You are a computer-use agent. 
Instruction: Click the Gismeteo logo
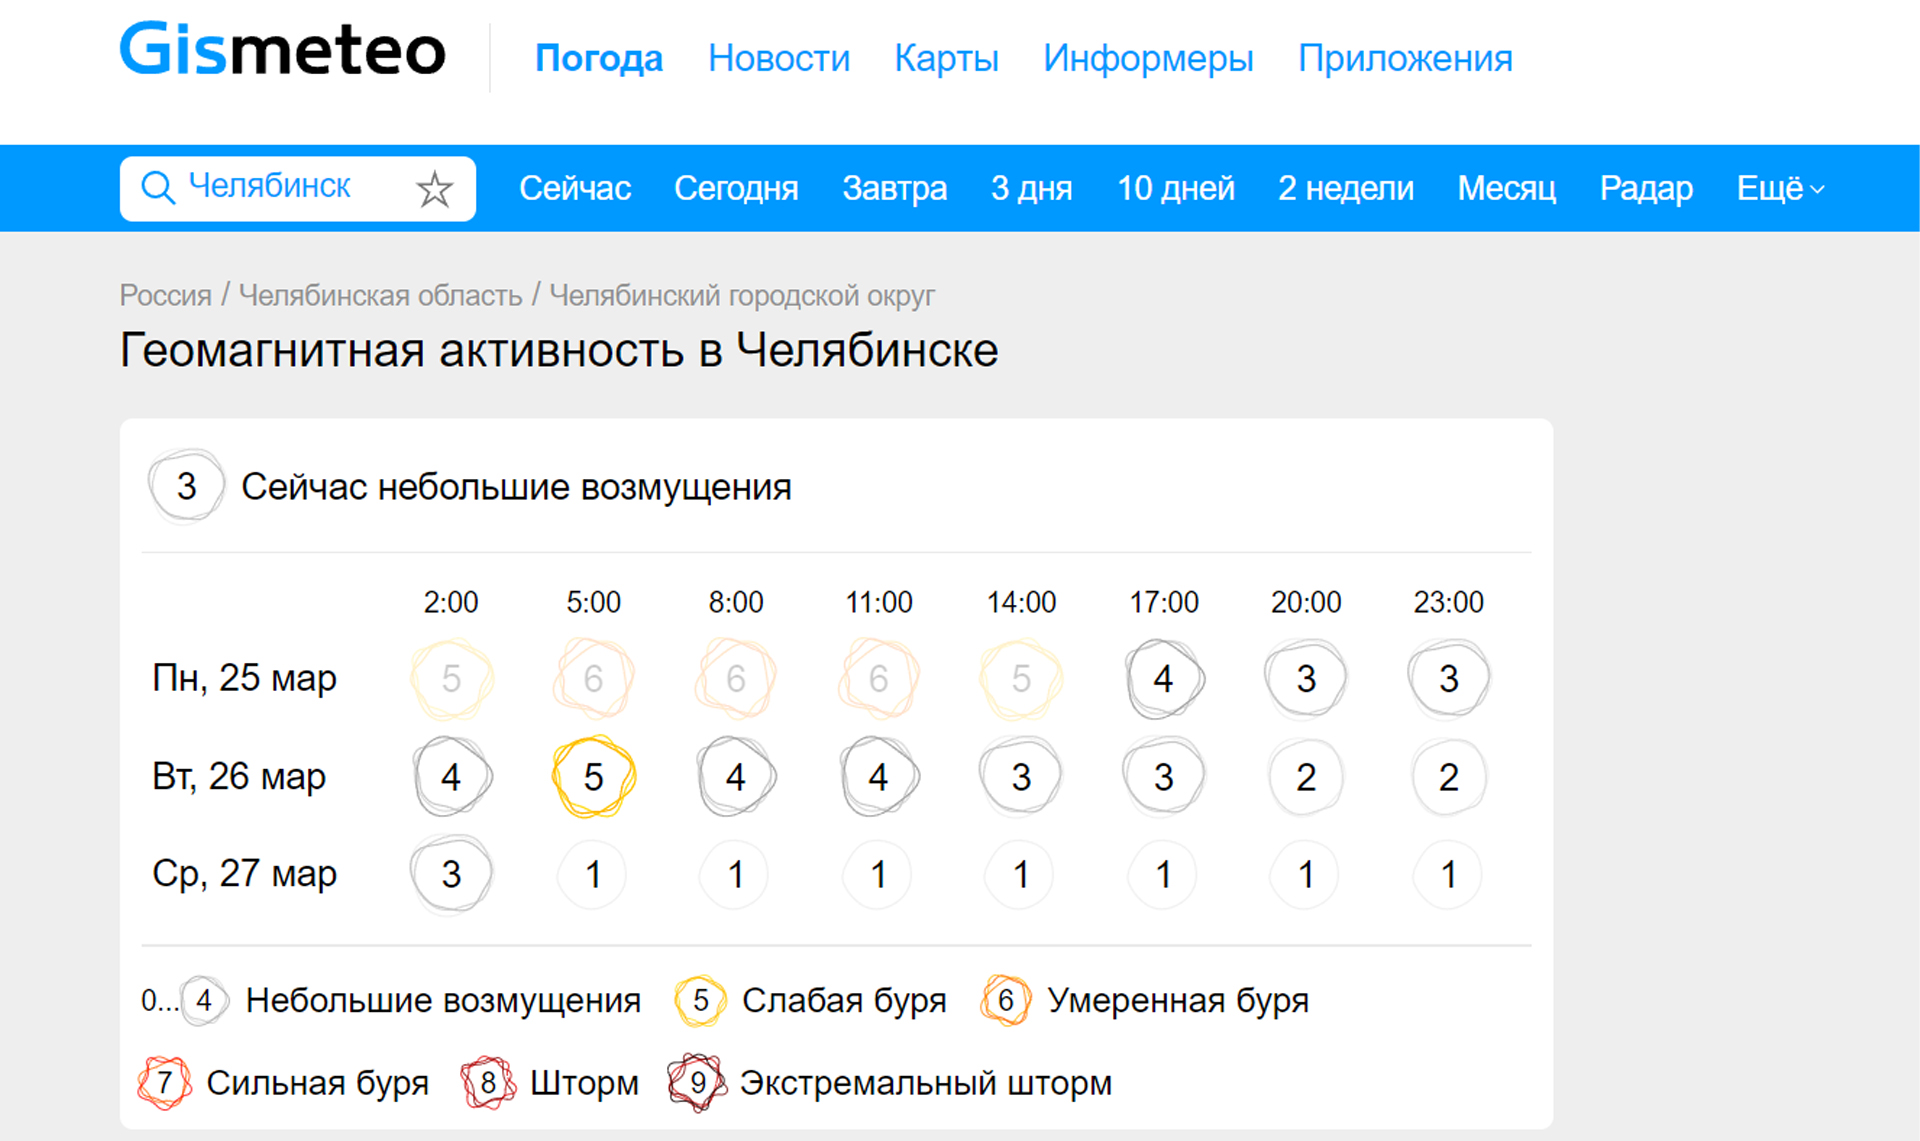(x=283, y=50)
